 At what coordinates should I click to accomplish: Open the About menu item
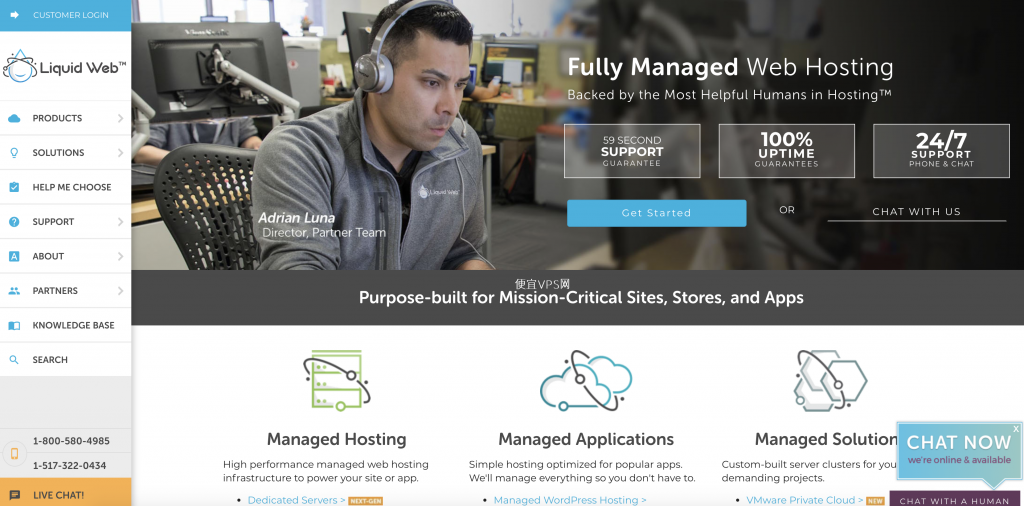(65, 256)
